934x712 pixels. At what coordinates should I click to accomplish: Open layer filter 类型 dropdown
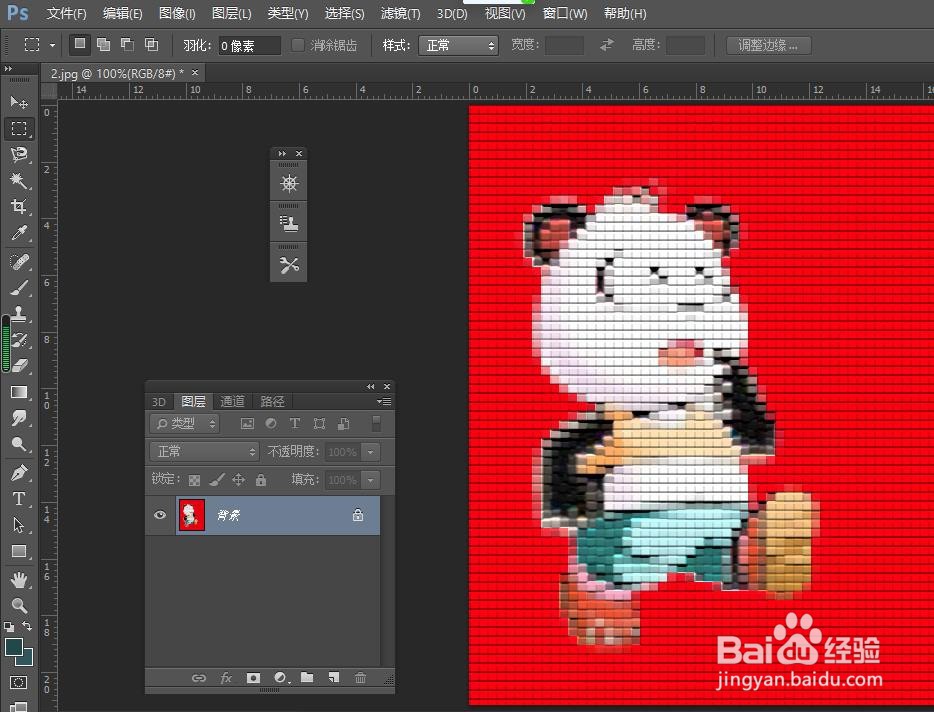coord(185,424)
